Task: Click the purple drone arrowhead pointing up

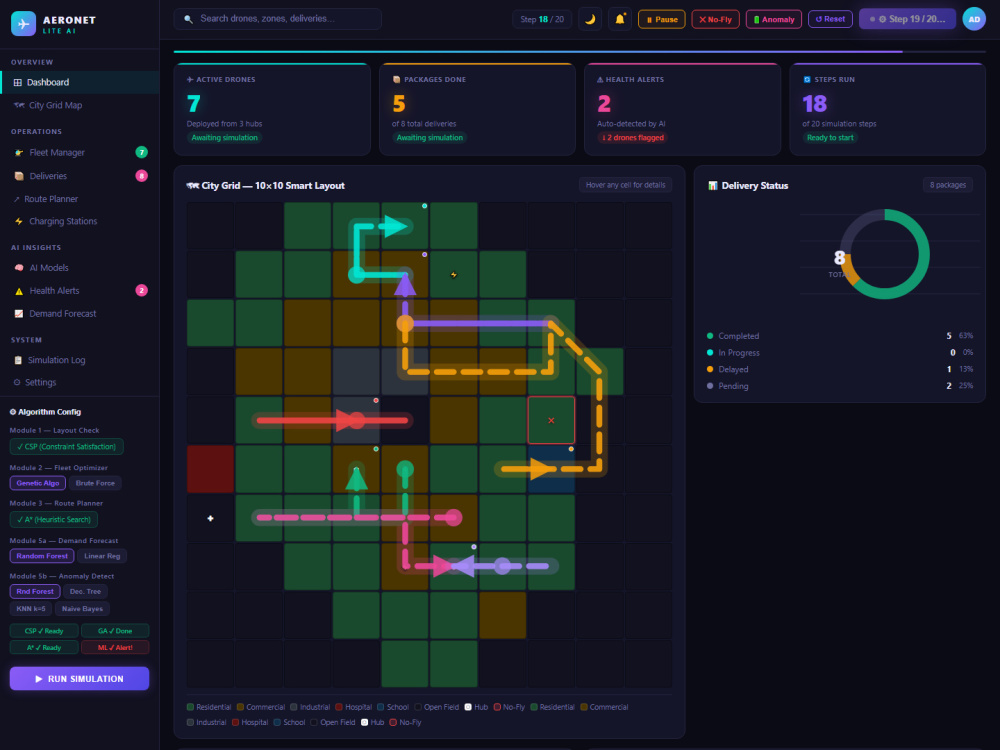Action: point(405,285)
